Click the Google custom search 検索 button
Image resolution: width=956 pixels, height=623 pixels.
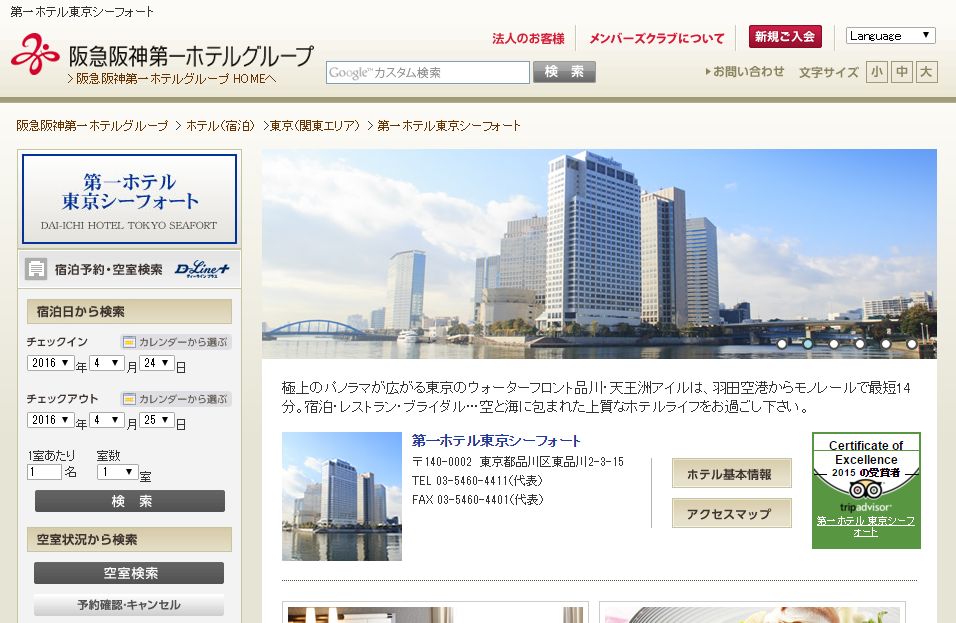point(564,72)
